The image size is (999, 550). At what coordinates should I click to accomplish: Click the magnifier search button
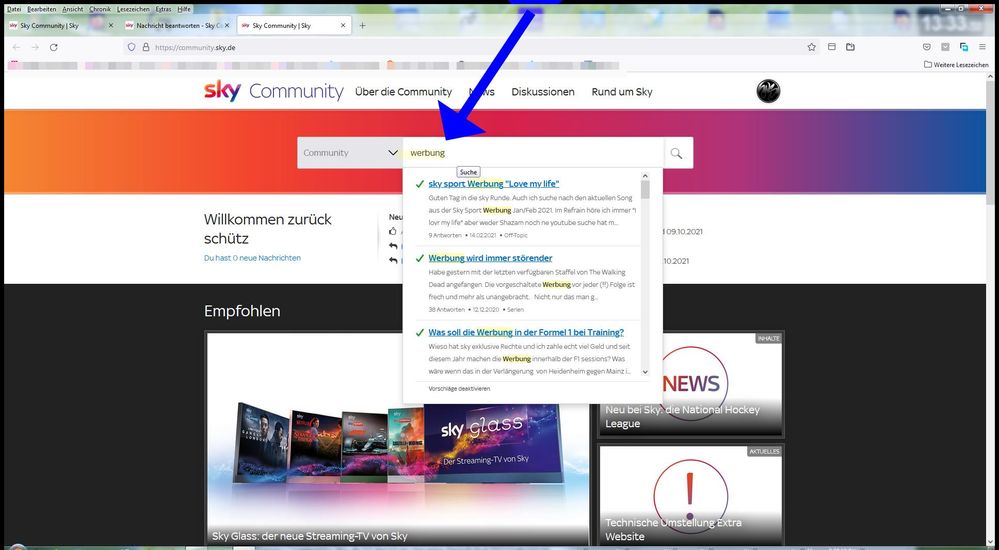pyautogui.click(x=677, y=153)
